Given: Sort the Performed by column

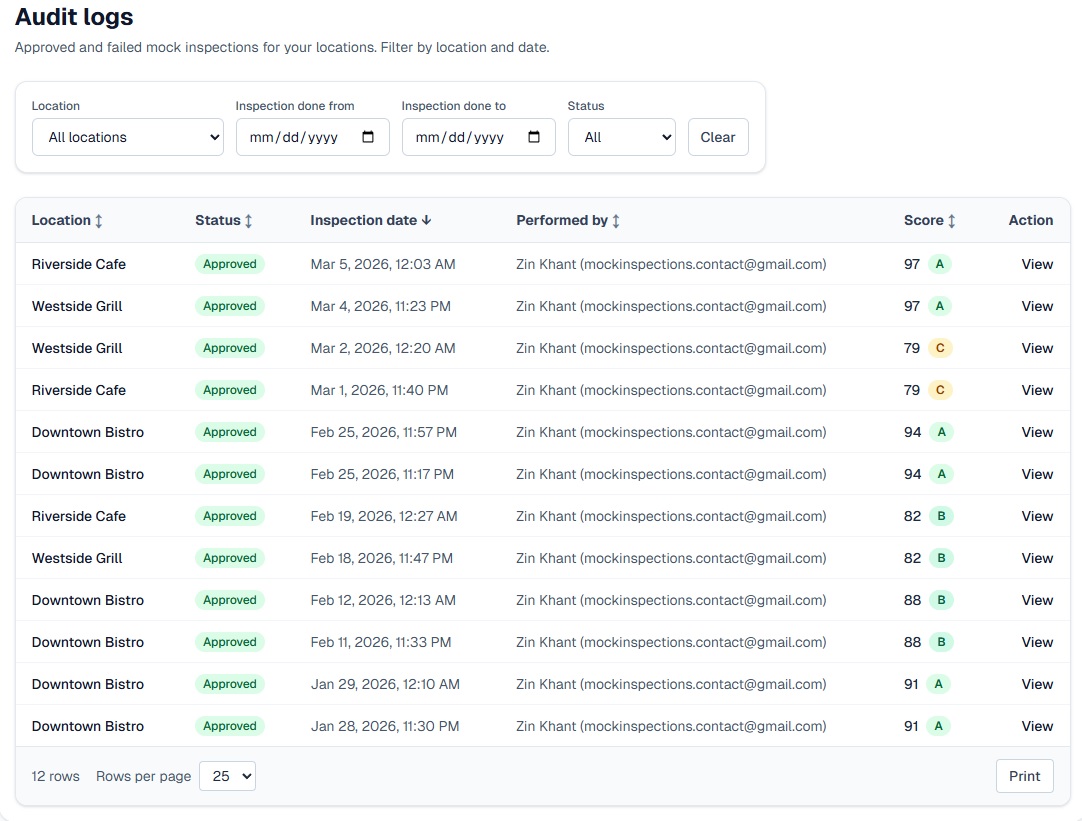Looking at the screenshot, I should click(x=568, y=220).
